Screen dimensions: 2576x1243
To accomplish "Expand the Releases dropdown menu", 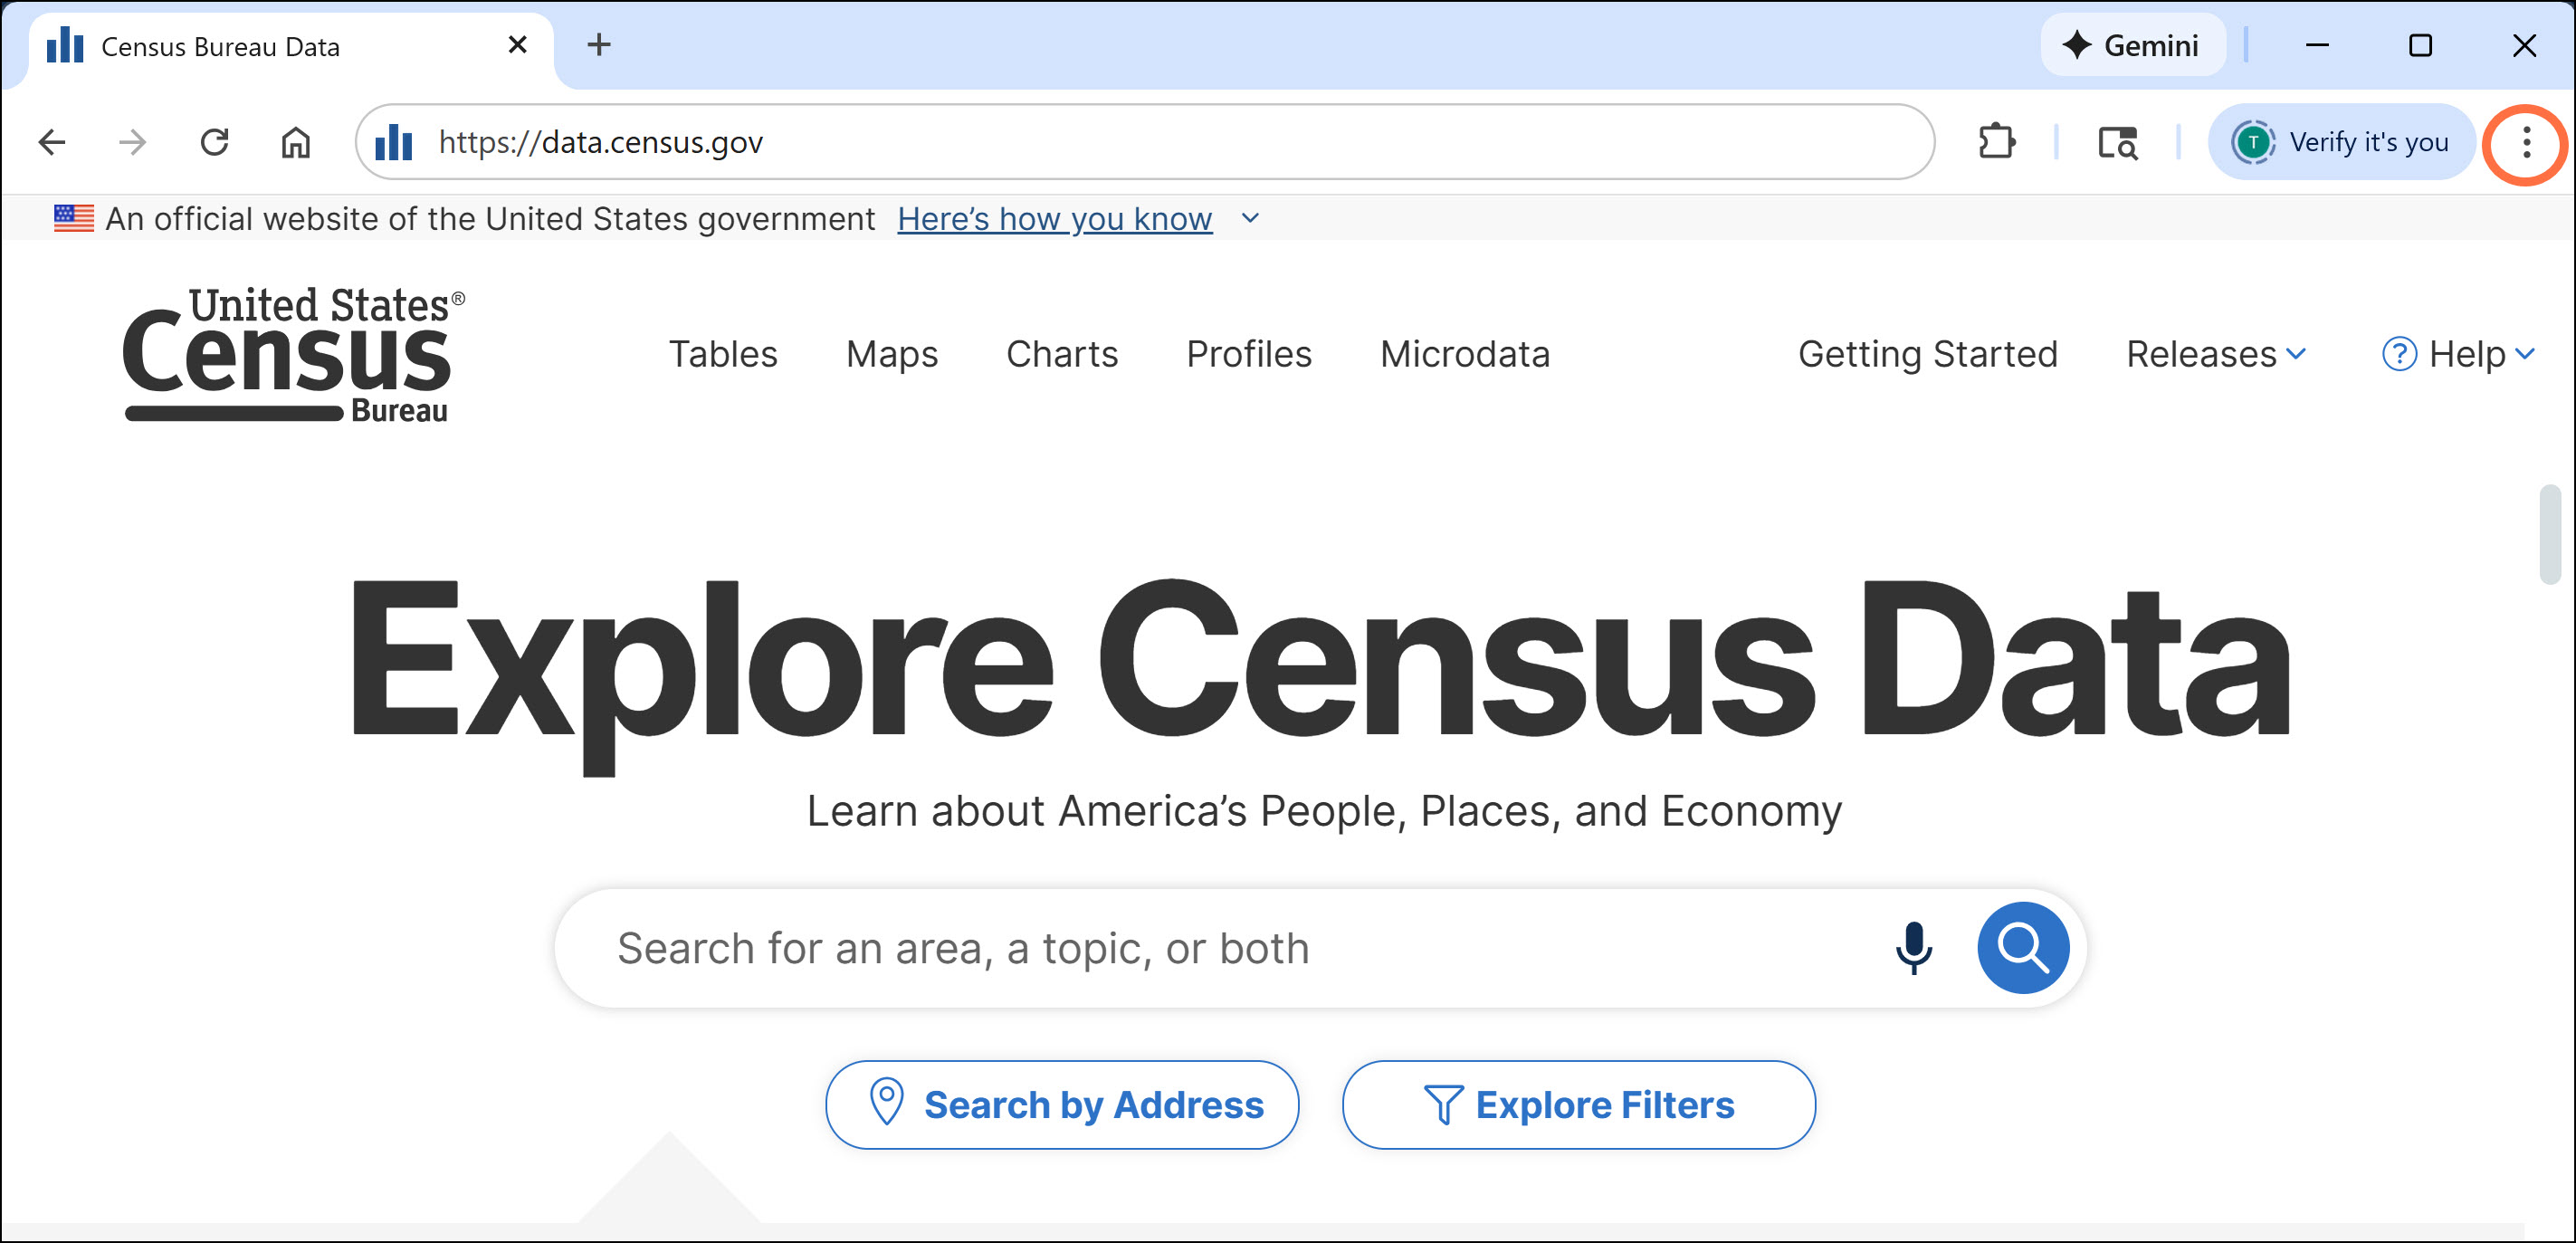I will click(x=2215, y=354).
